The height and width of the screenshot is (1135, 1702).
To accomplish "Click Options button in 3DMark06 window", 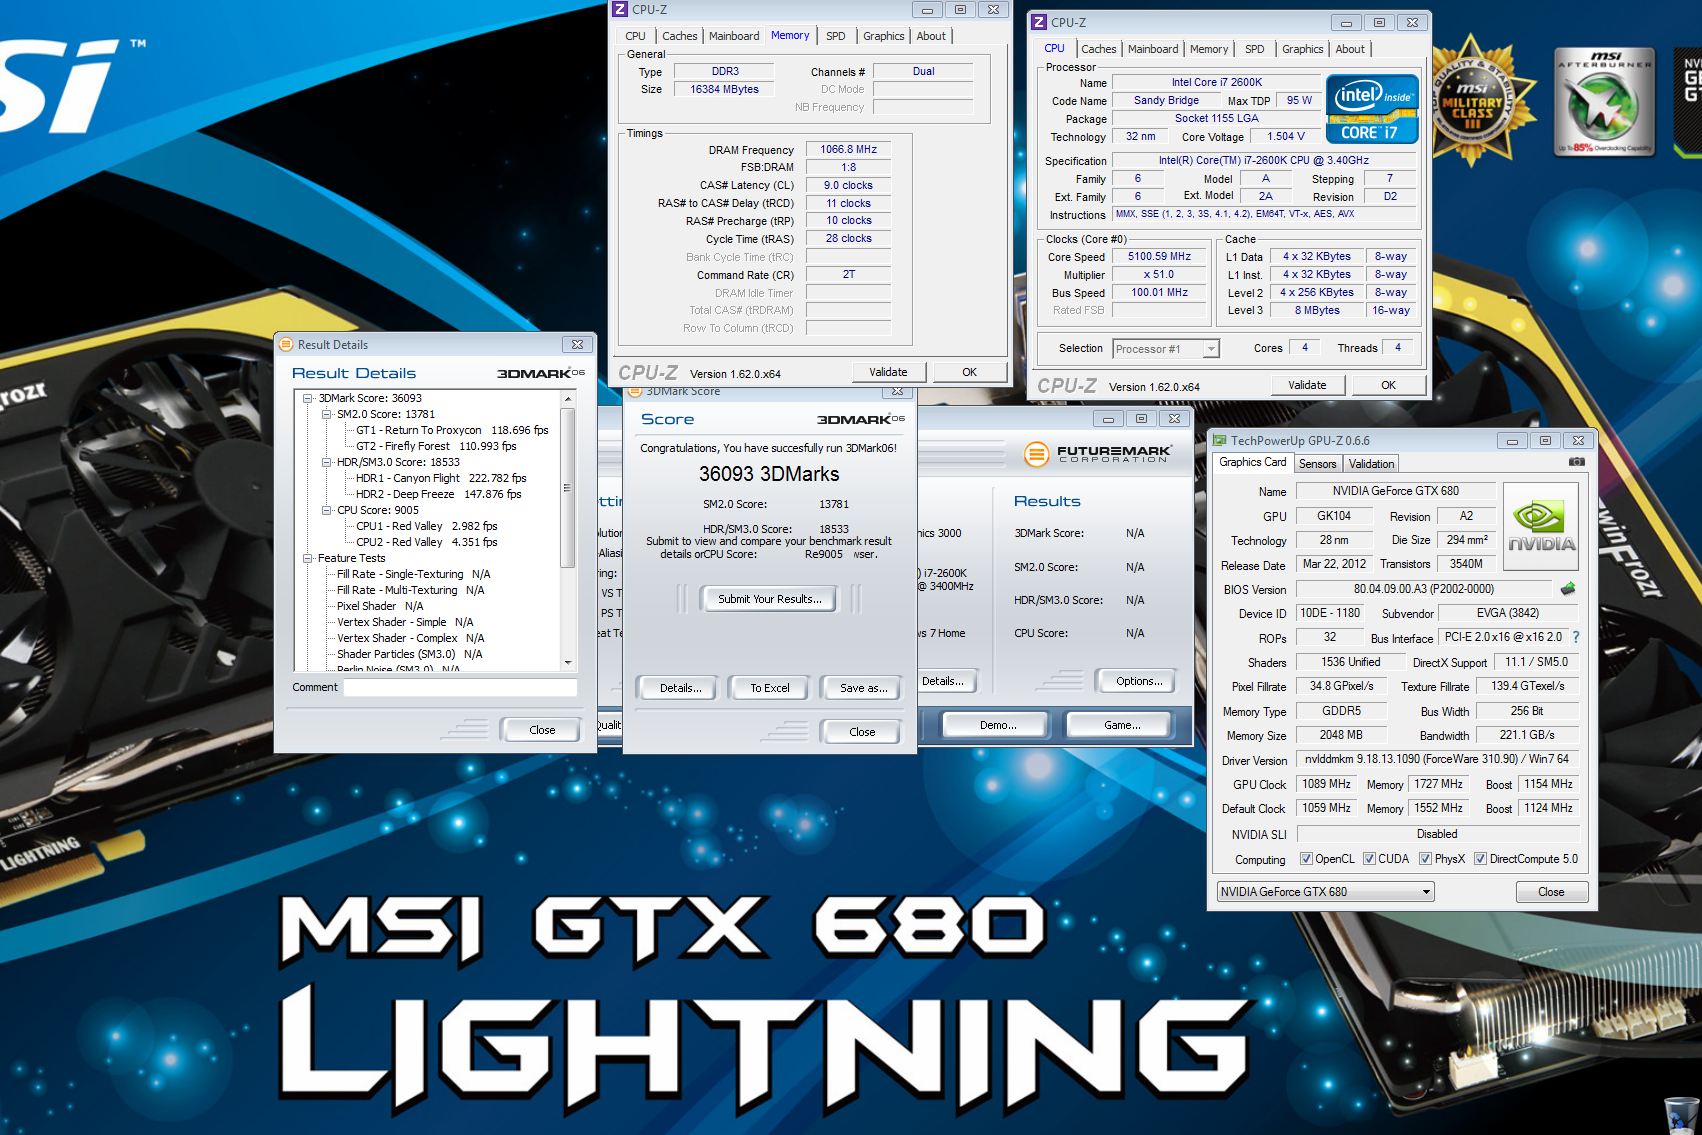I will pos(1139,681).
